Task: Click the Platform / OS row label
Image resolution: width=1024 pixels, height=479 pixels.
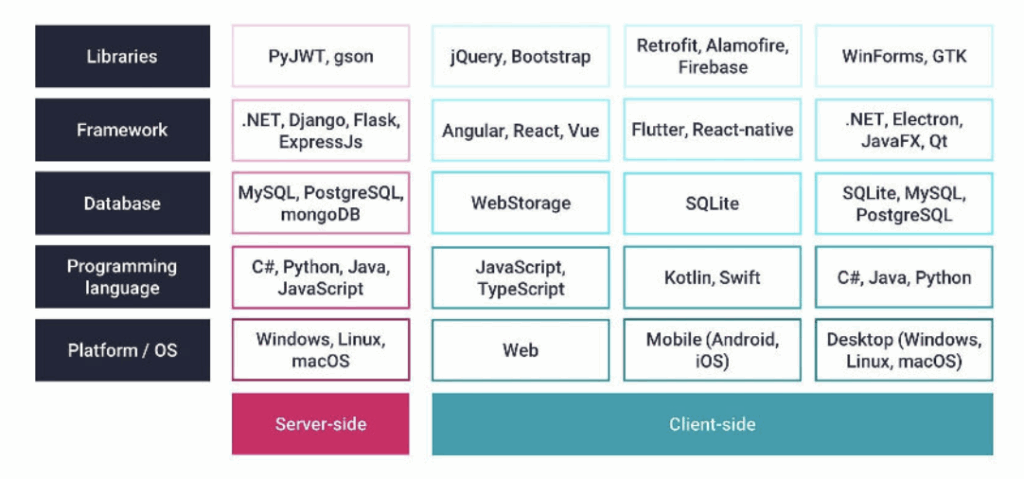Action: click(x=122, y=350)
